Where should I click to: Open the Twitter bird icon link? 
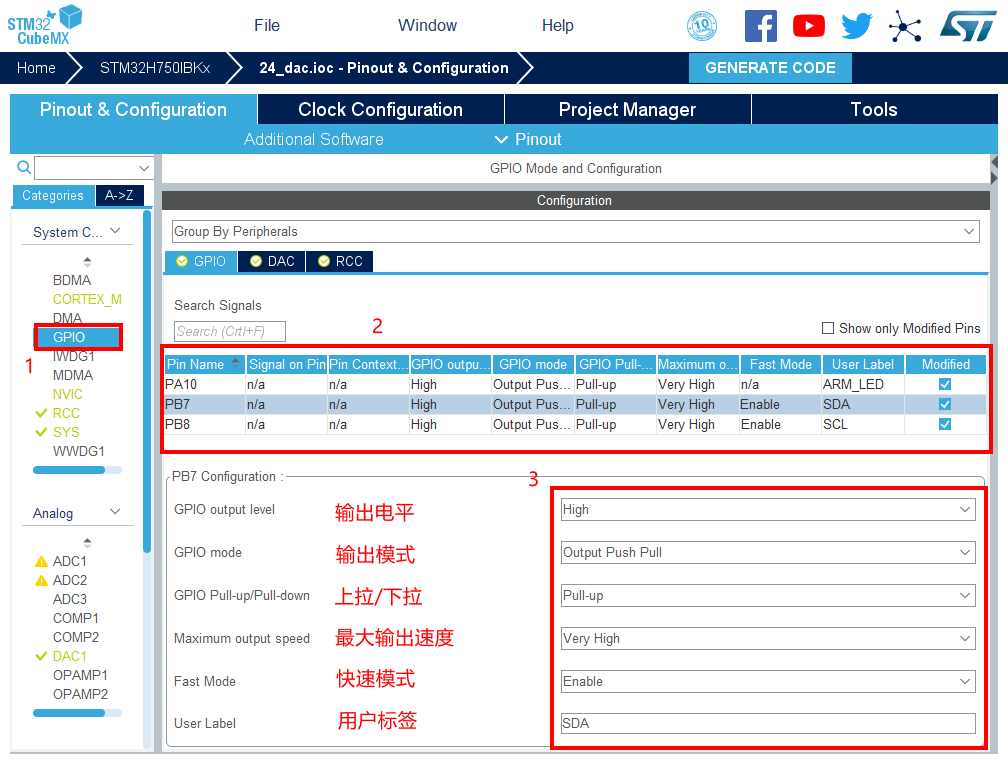856,26
